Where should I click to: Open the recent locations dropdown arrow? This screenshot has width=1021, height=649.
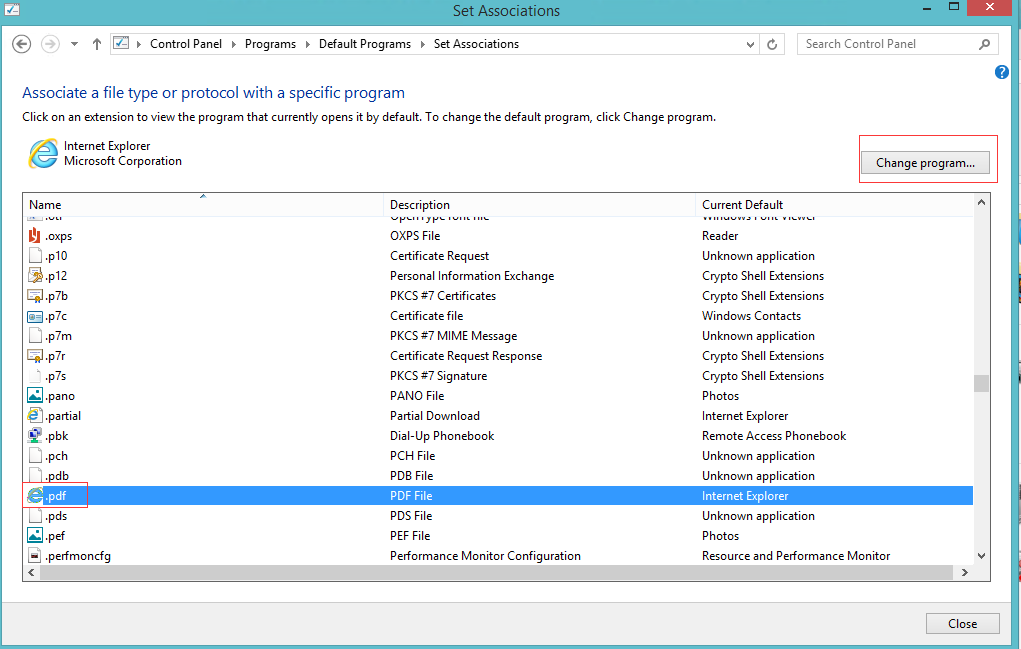74,44
